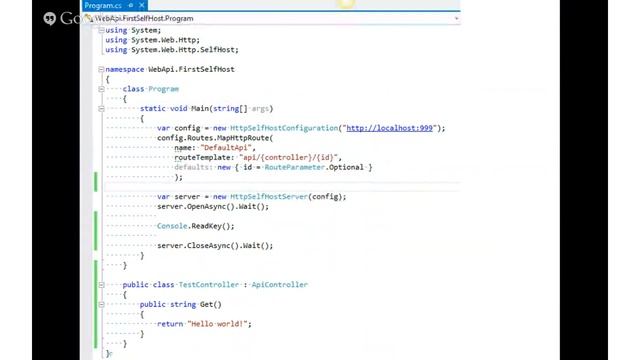Viewport: 640px width, 360px height.
Task: Open the http://localhost:999 link
Action: (x=389, y=128)
